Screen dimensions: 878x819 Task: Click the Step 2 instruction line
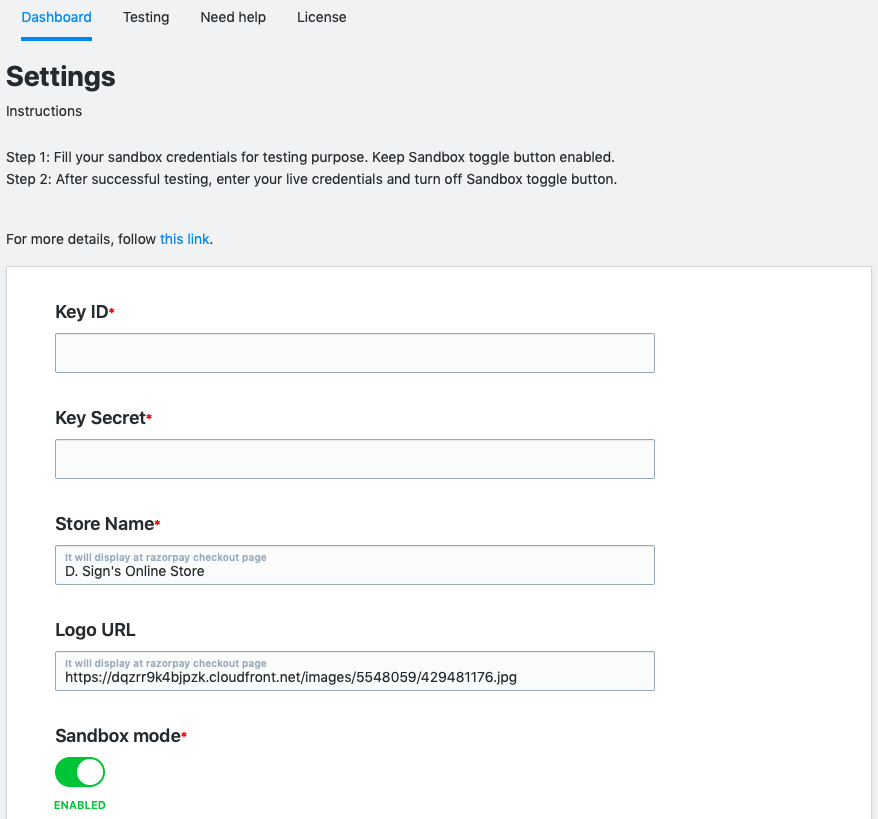[311, 180]
